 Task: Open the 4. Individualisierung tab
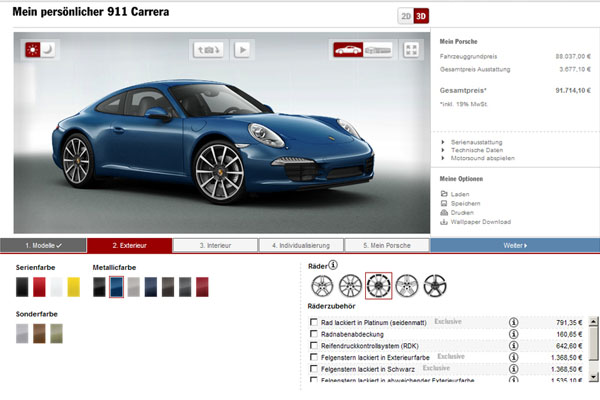click(301, 245)
